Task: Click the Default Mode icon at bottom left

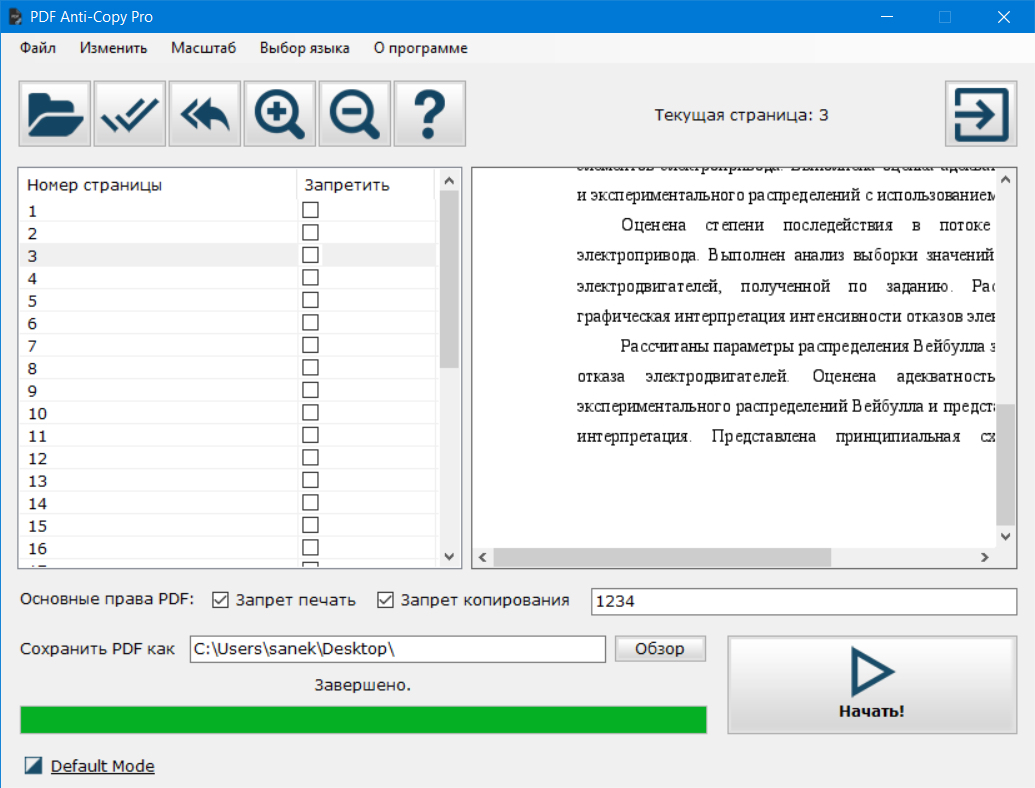Action: [x=34, y=766]
